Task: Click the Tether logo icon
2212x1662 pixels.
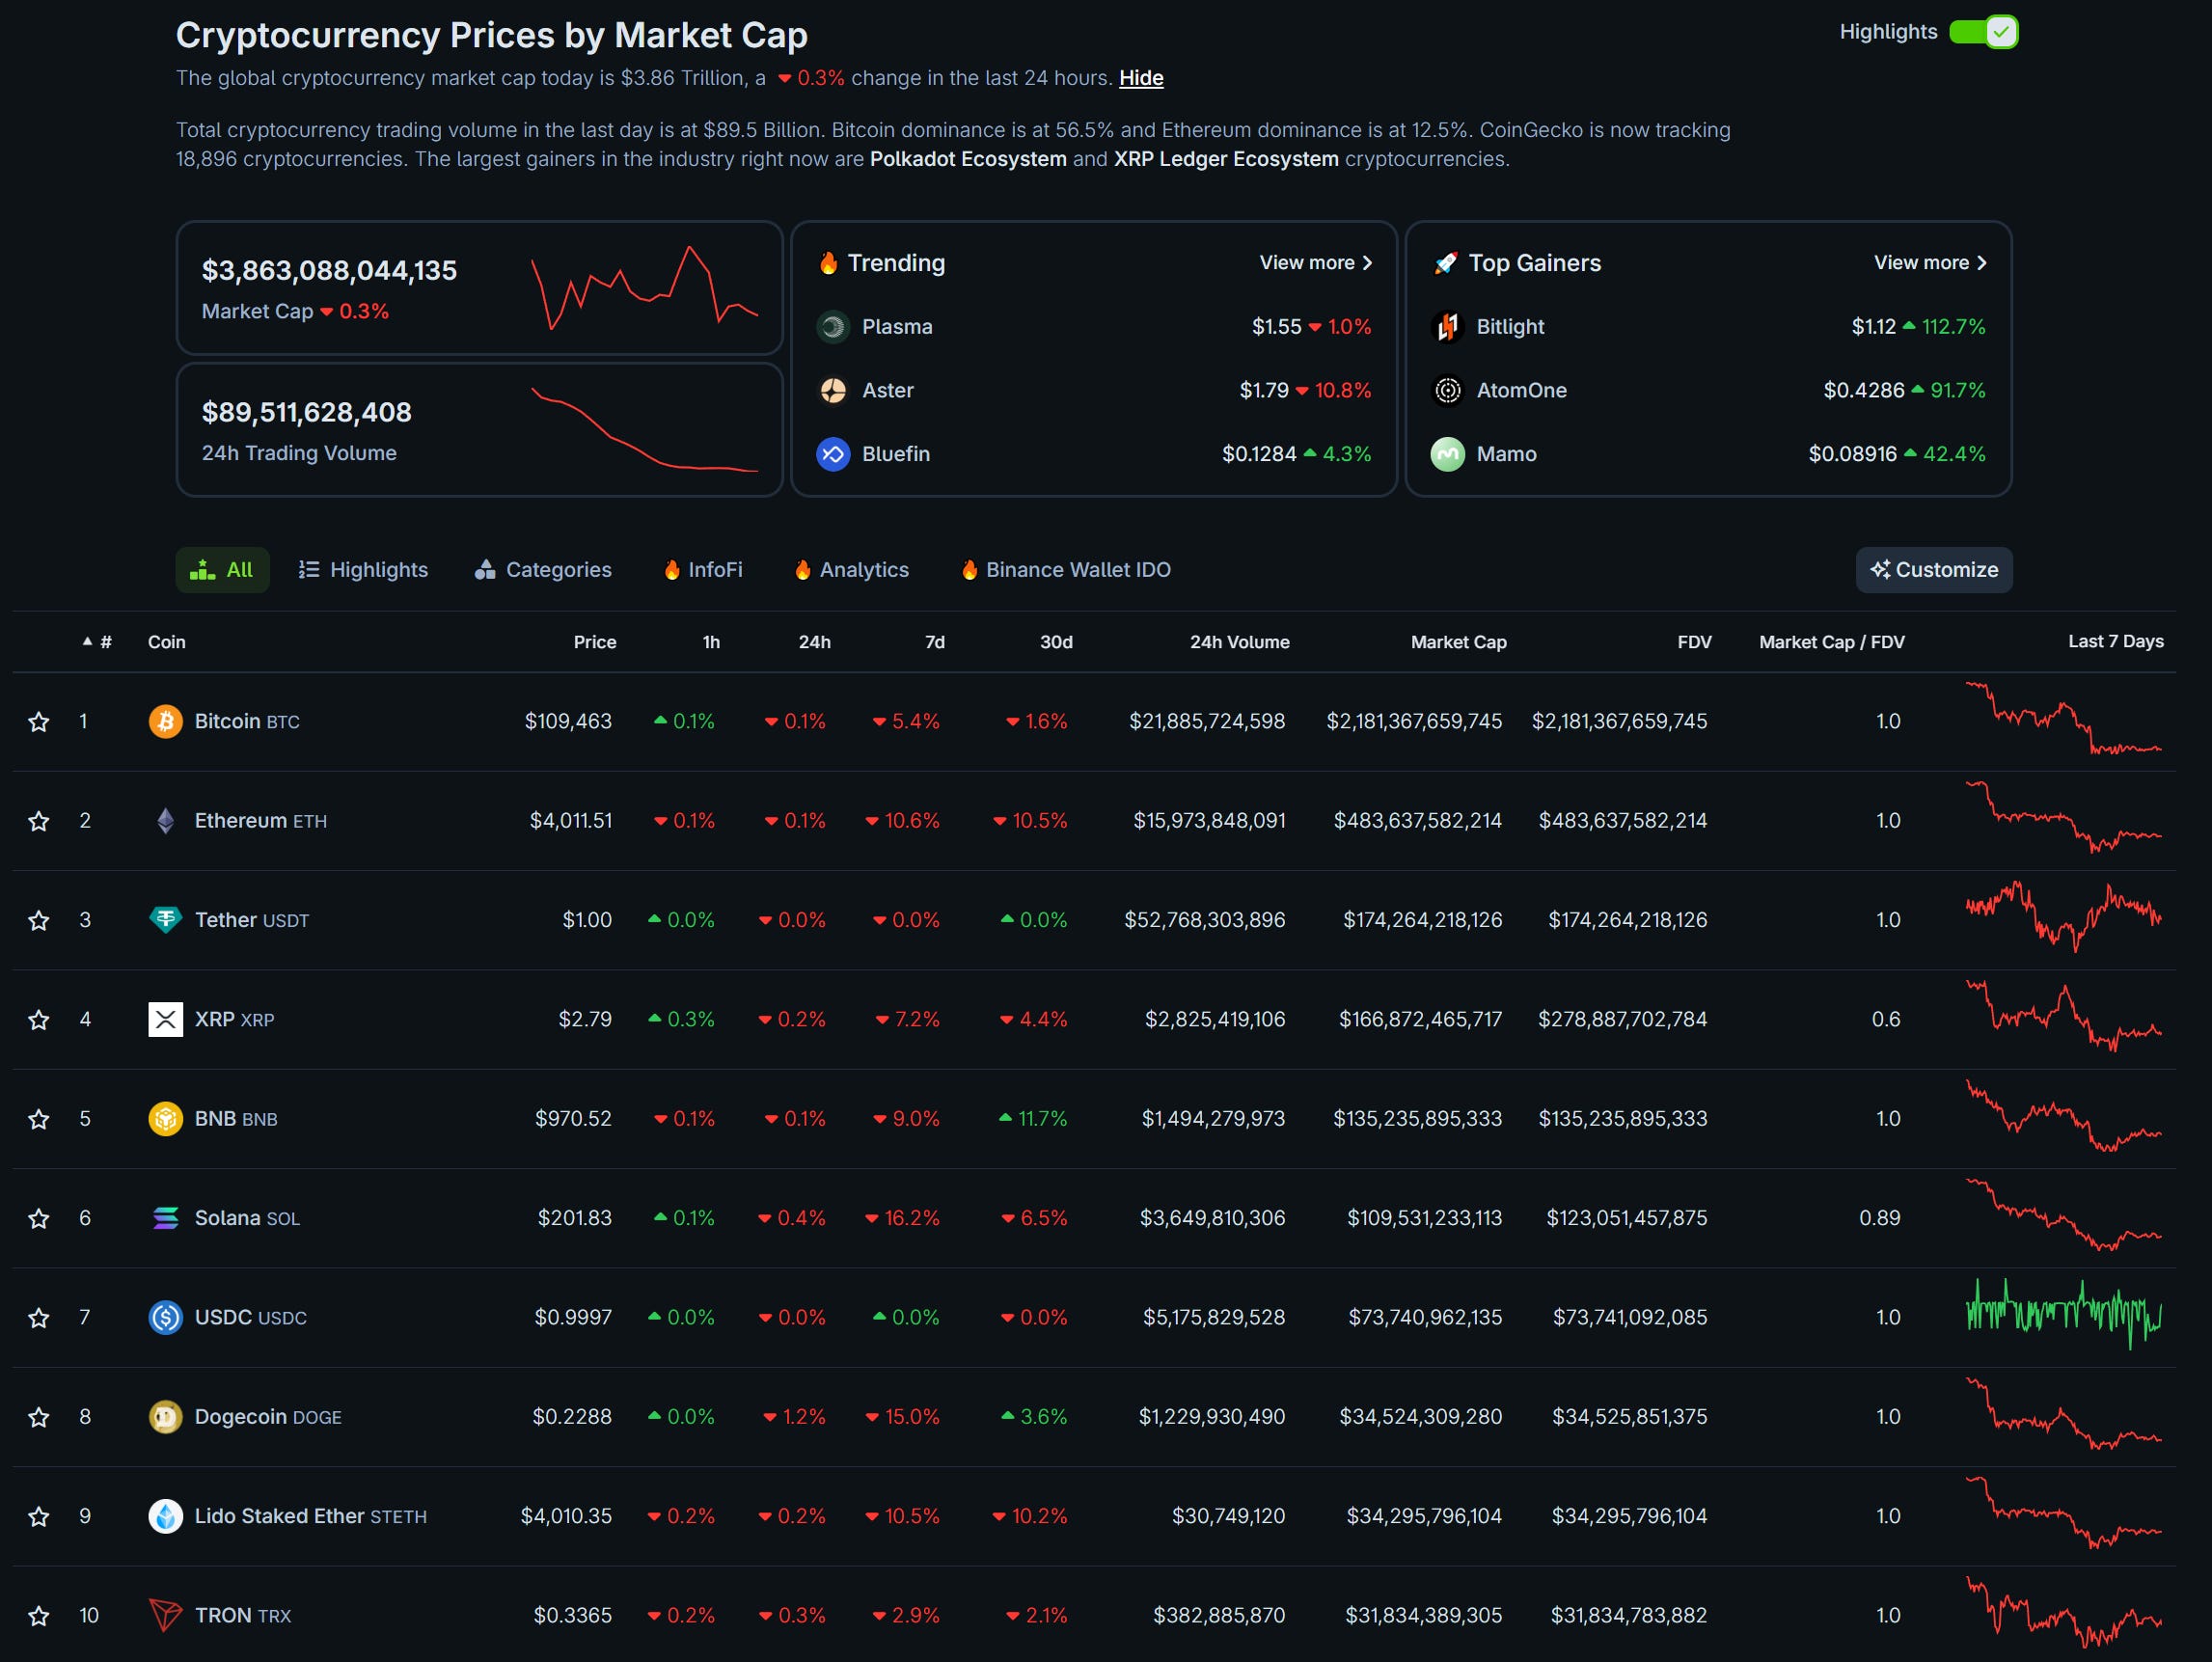Action: (x=165, y=920)
